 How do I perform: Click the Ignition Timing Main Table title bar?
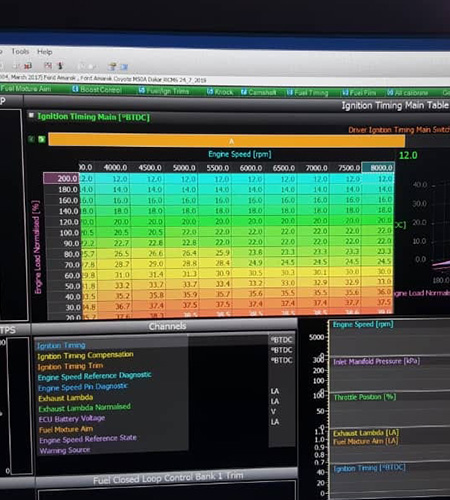tap(395, 105)
